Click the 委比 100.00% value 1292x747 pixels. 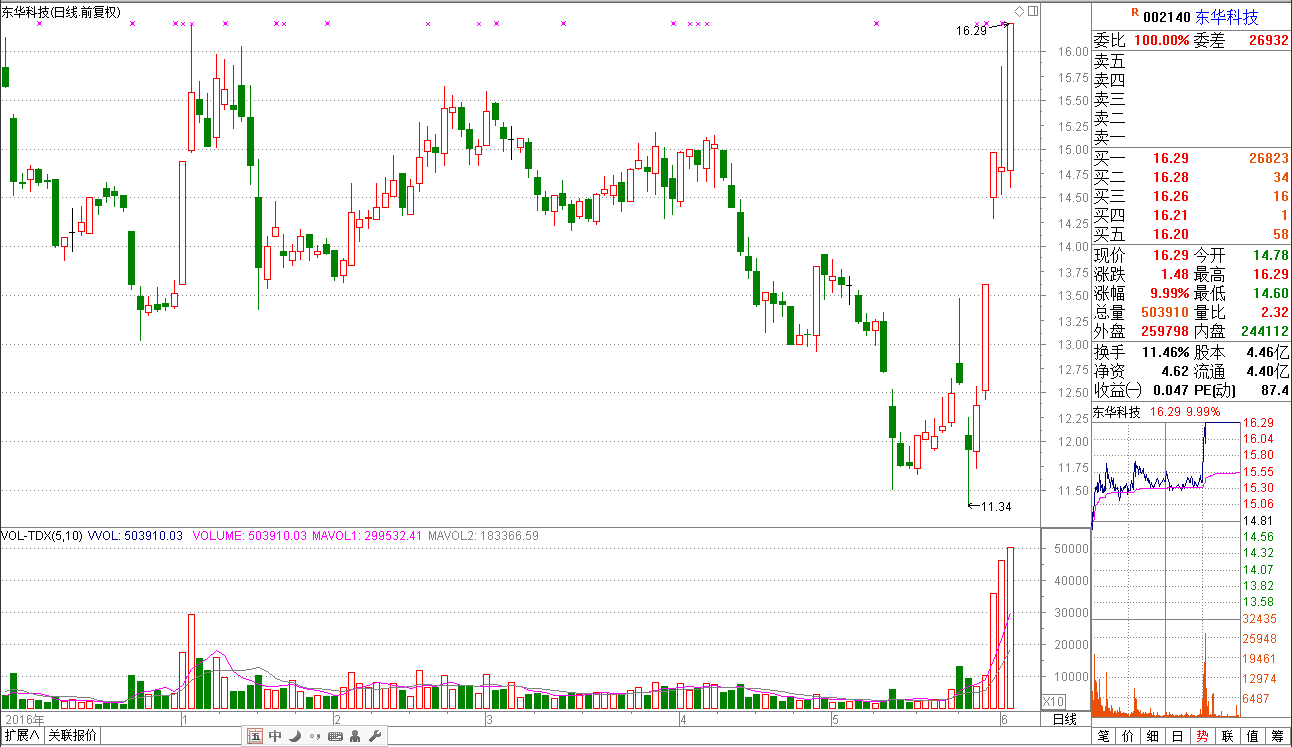point(1160,41)
